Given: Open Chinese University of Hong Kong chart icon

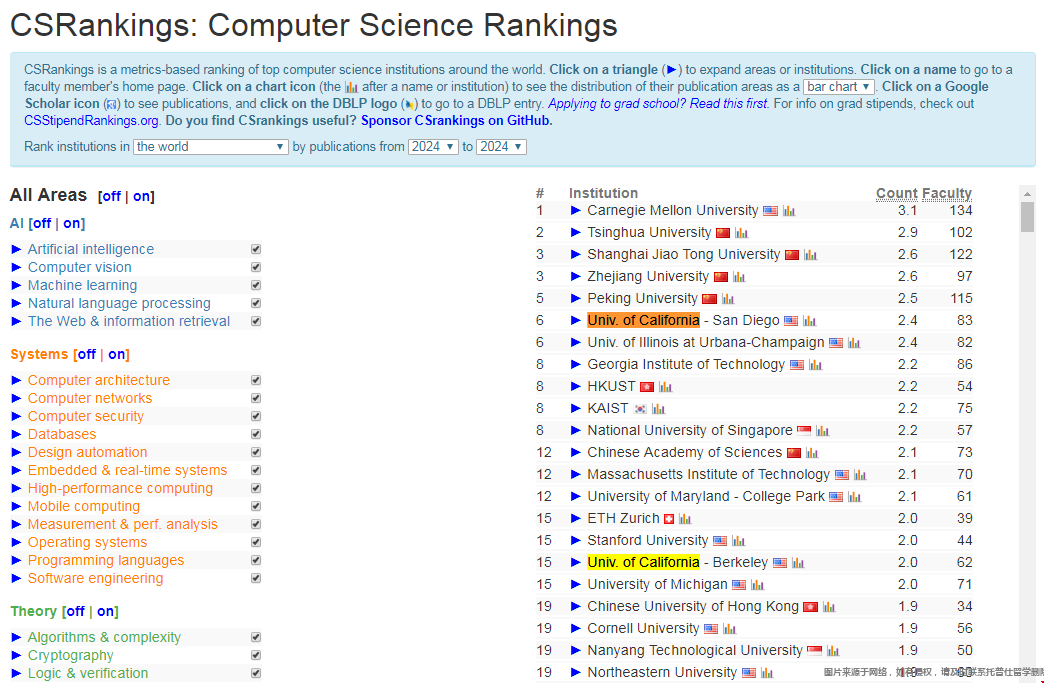Looking at the screenshot, I should point(829,606).
